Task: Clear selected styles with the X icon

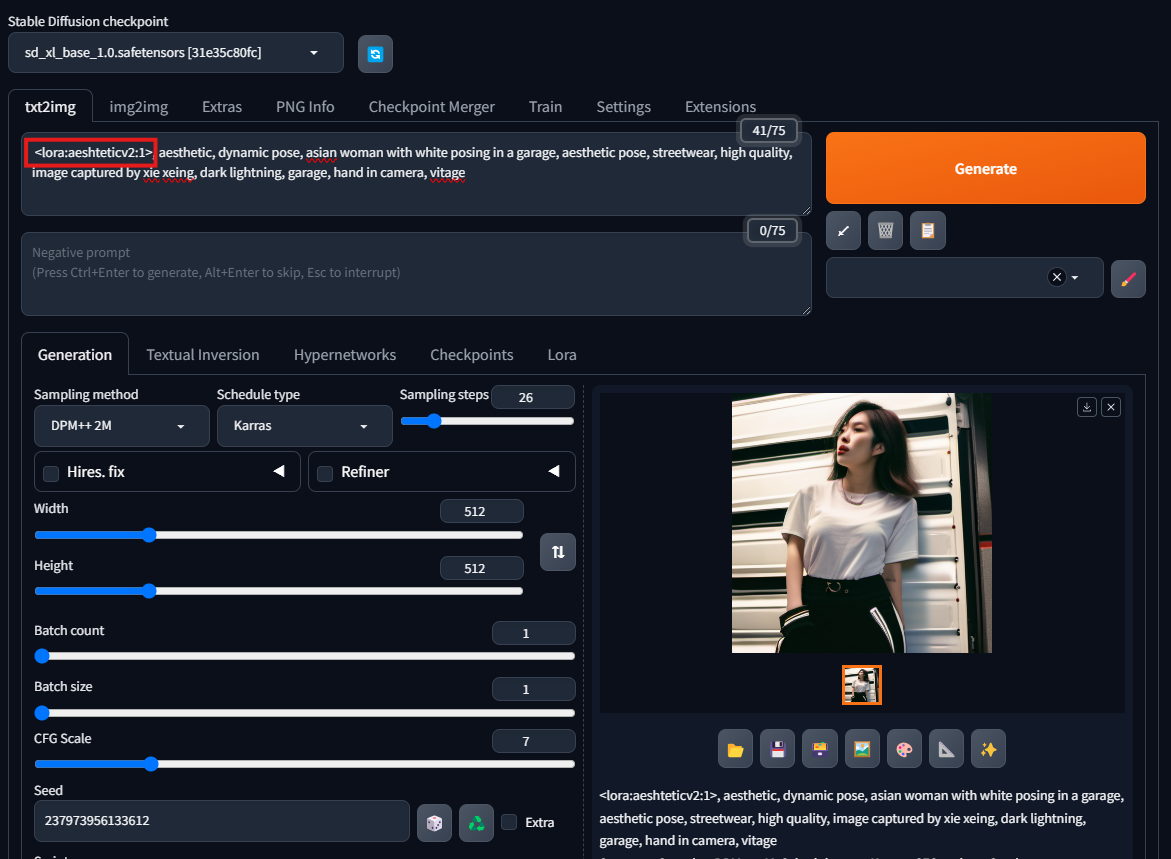Action: [x=1057, y=277]
